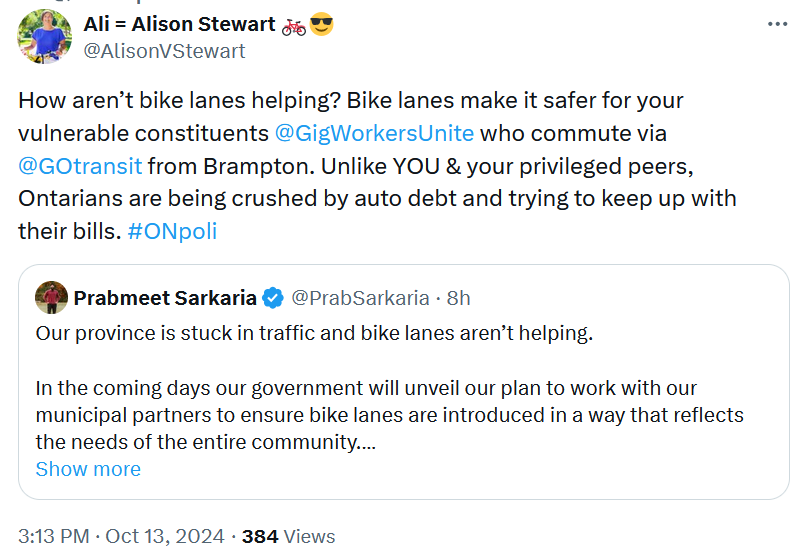Open the Prabmeet Sarkaria name in quoted tweet

pos(164,297)
